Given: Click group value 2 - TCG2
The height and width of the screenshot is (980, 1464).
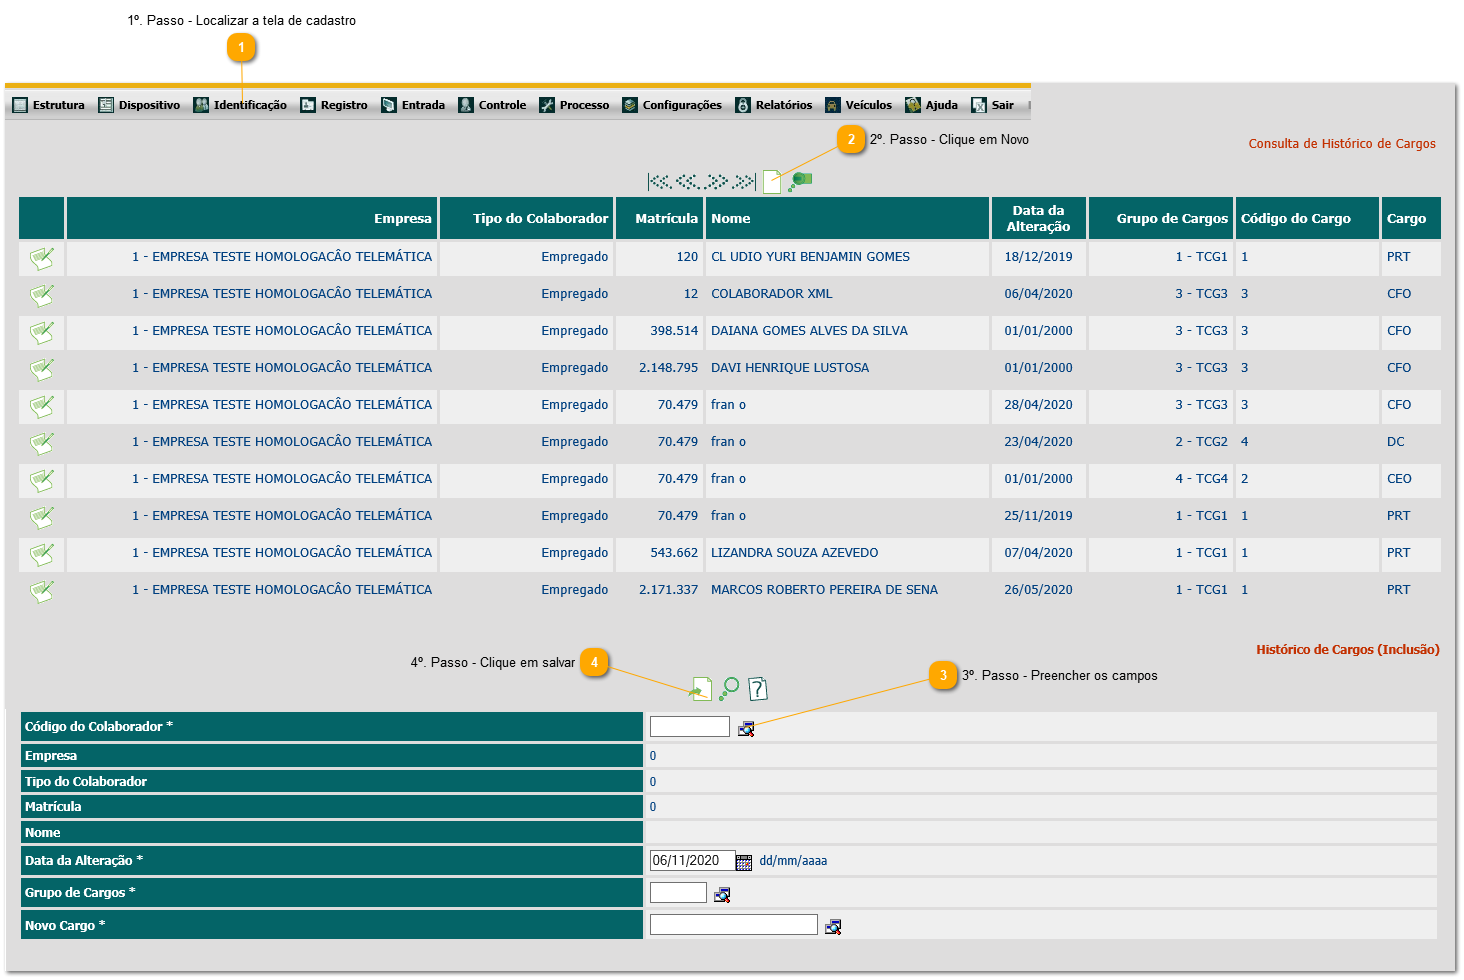Looking at the screenshot, I should pyautogui.click(x=1201, y=442).
